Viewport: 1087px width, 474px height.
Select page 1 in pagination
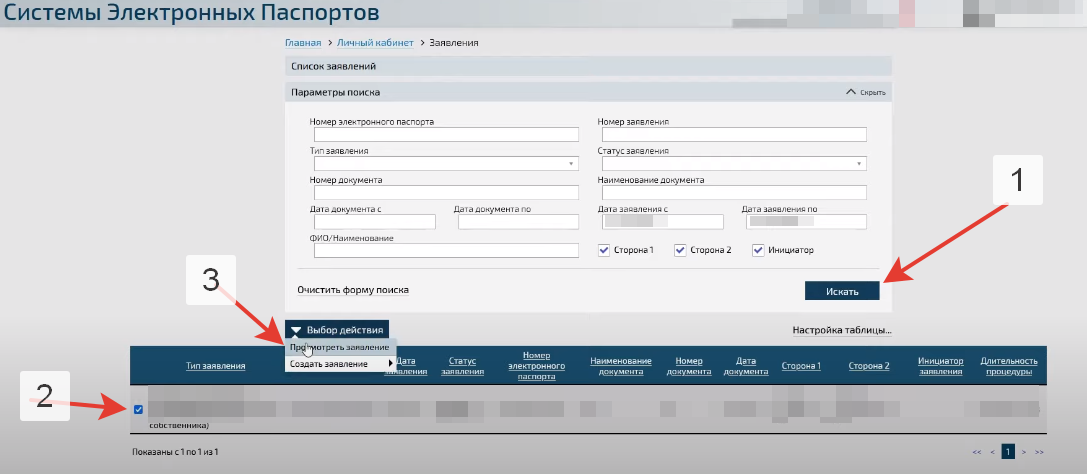click(x=1009, y=452)
